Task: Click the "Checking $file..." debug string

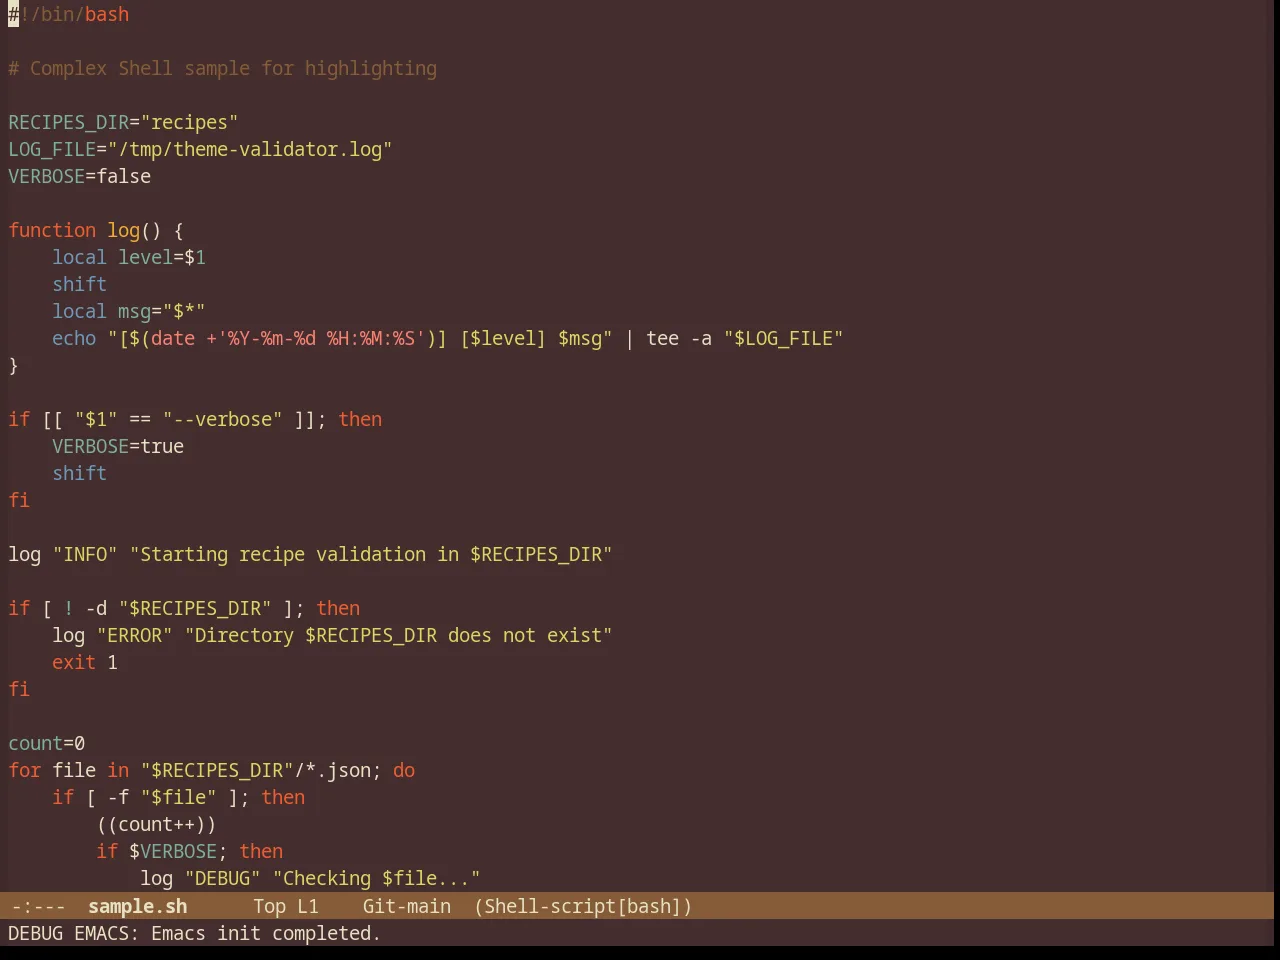Action: tap(377, 878)
